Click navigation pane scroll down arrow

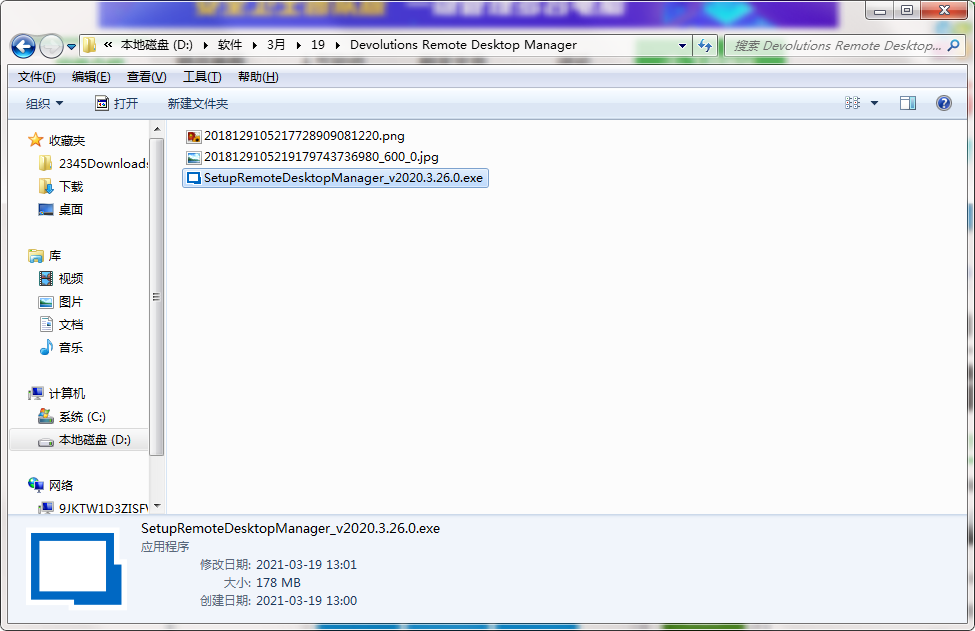click(157, 507)
